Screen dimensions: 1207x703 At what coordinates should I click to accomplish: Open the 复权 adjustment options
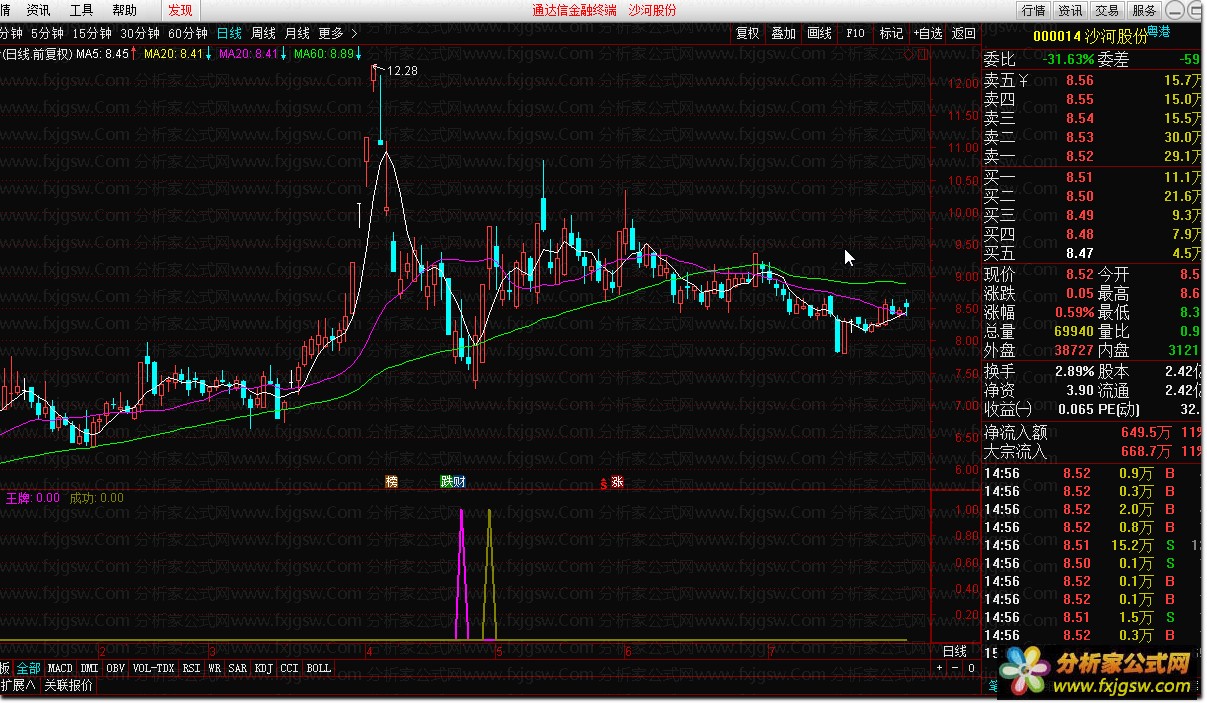pyautogui.click(x=748, y=33)
